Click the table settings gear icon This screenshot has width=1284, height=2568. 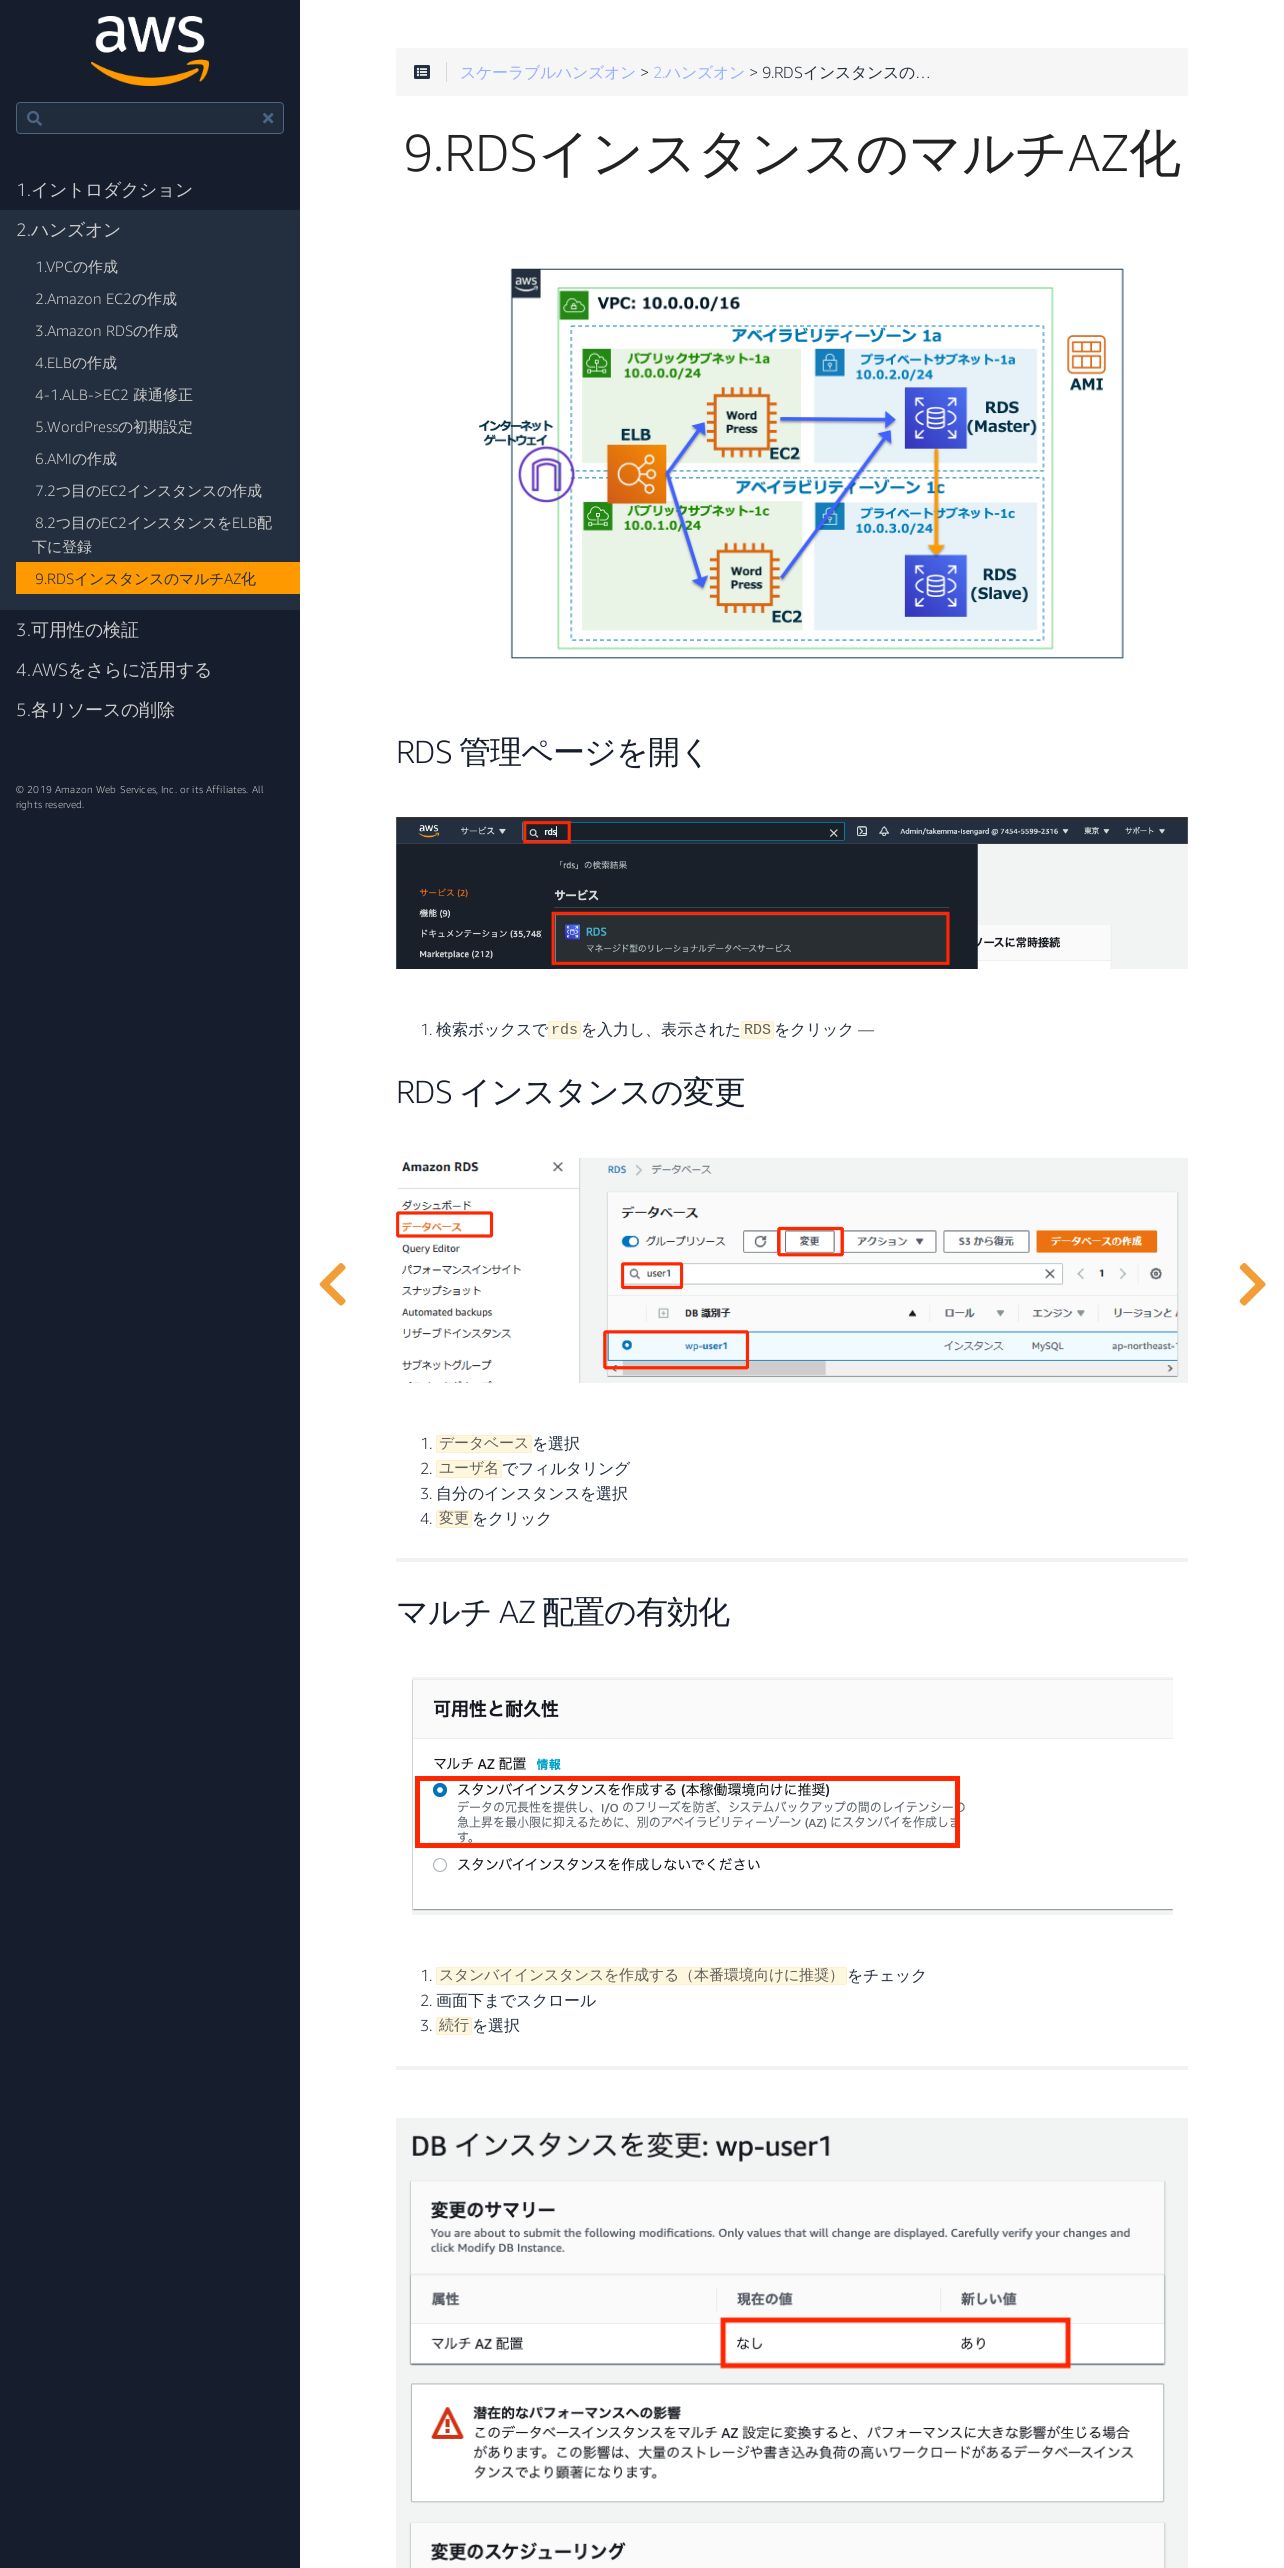point(1156,1274)
